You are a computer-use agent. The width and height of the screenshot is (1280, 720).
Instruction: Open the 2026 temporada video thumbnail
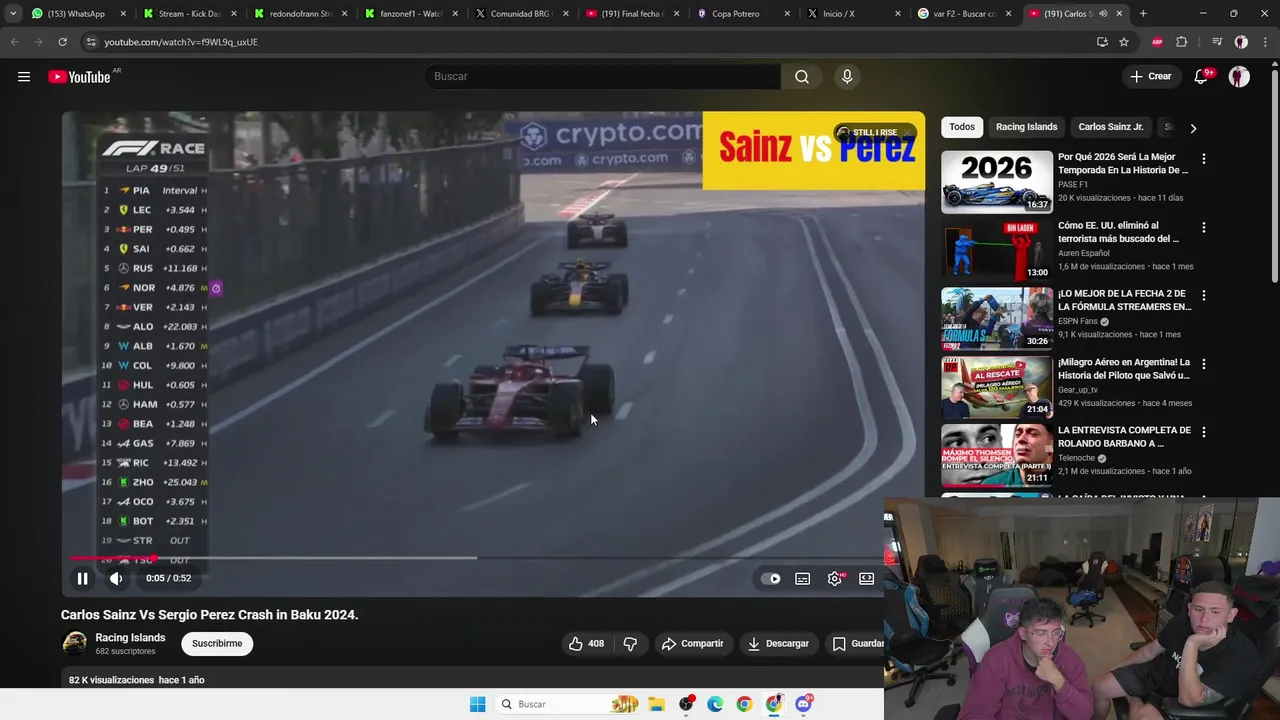(996, 182)
